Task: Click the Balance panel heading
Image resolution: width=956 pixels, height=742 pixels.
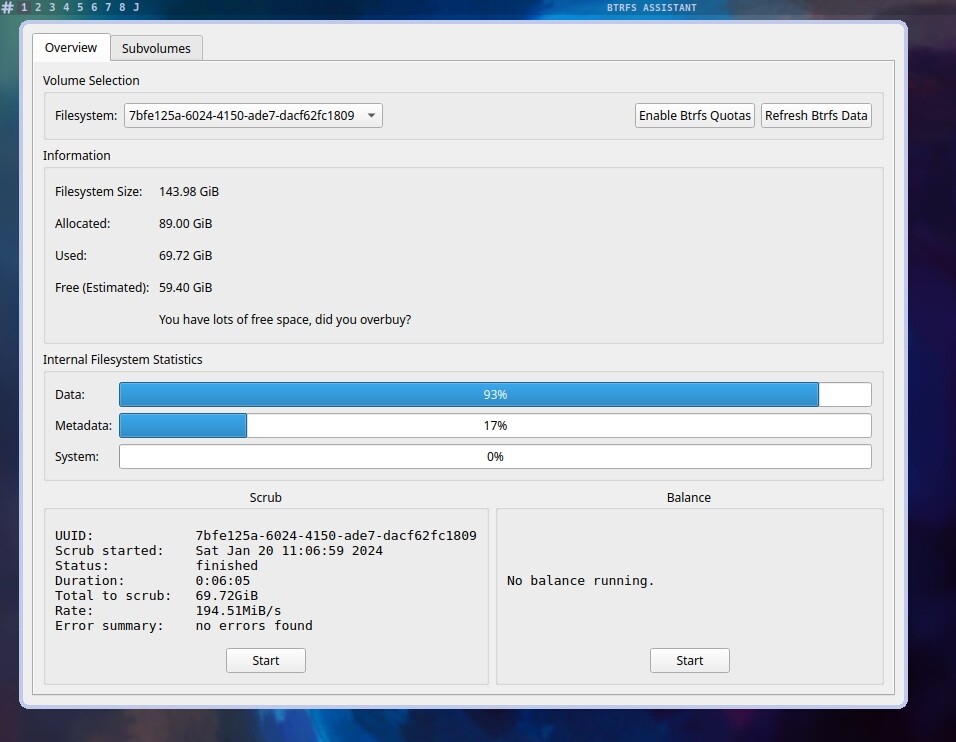Action: (x=689, y=498)
